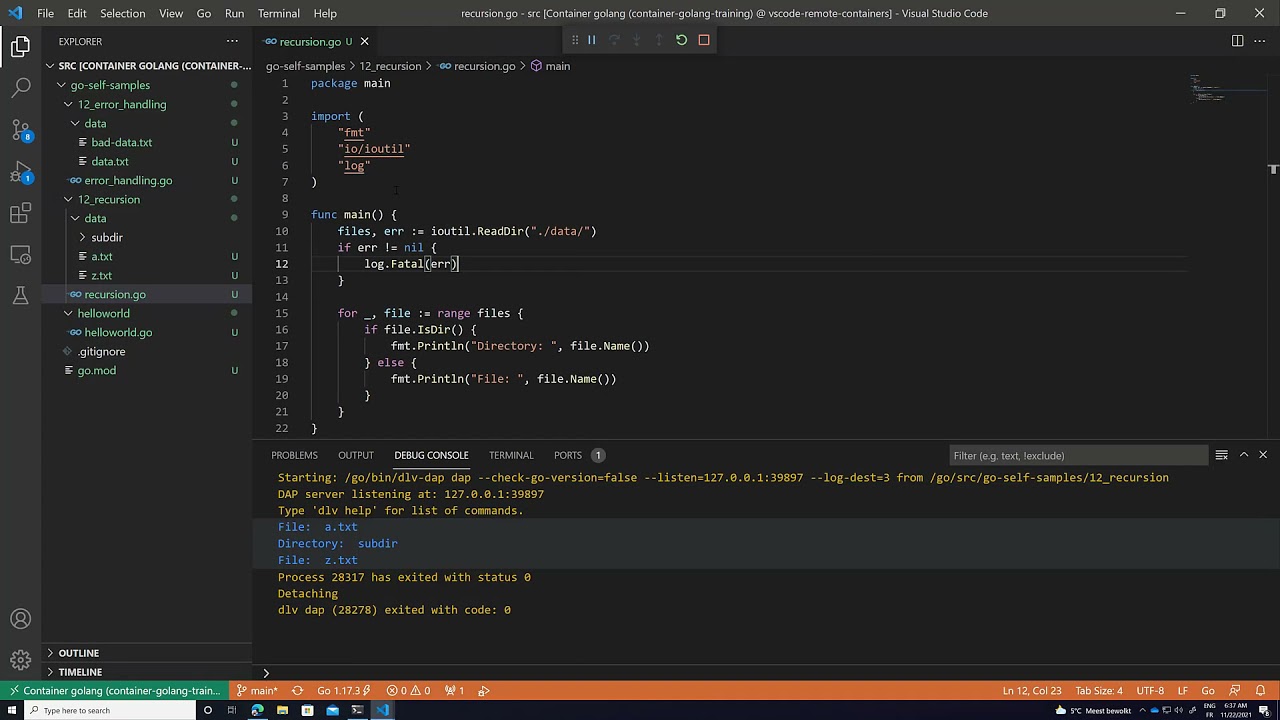Collapse the 12_recursion folder
The width and height of the screenshot is (1280, 720).
click(x=146, y=199)
